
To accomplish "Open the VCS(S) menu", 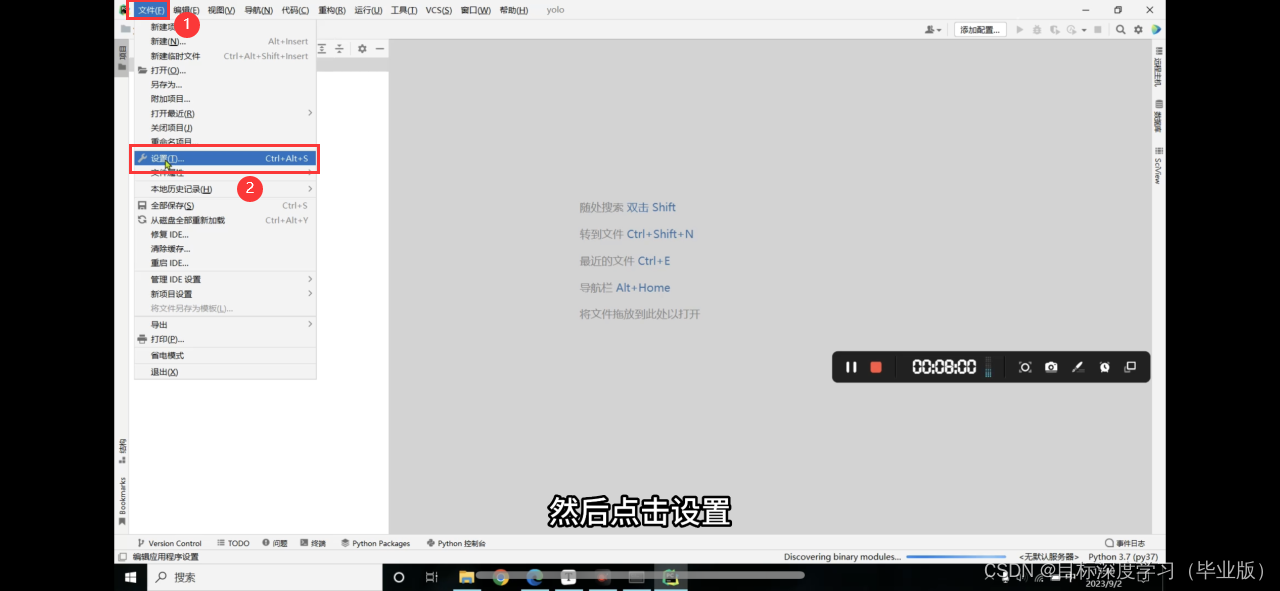I will pos(439,10).
